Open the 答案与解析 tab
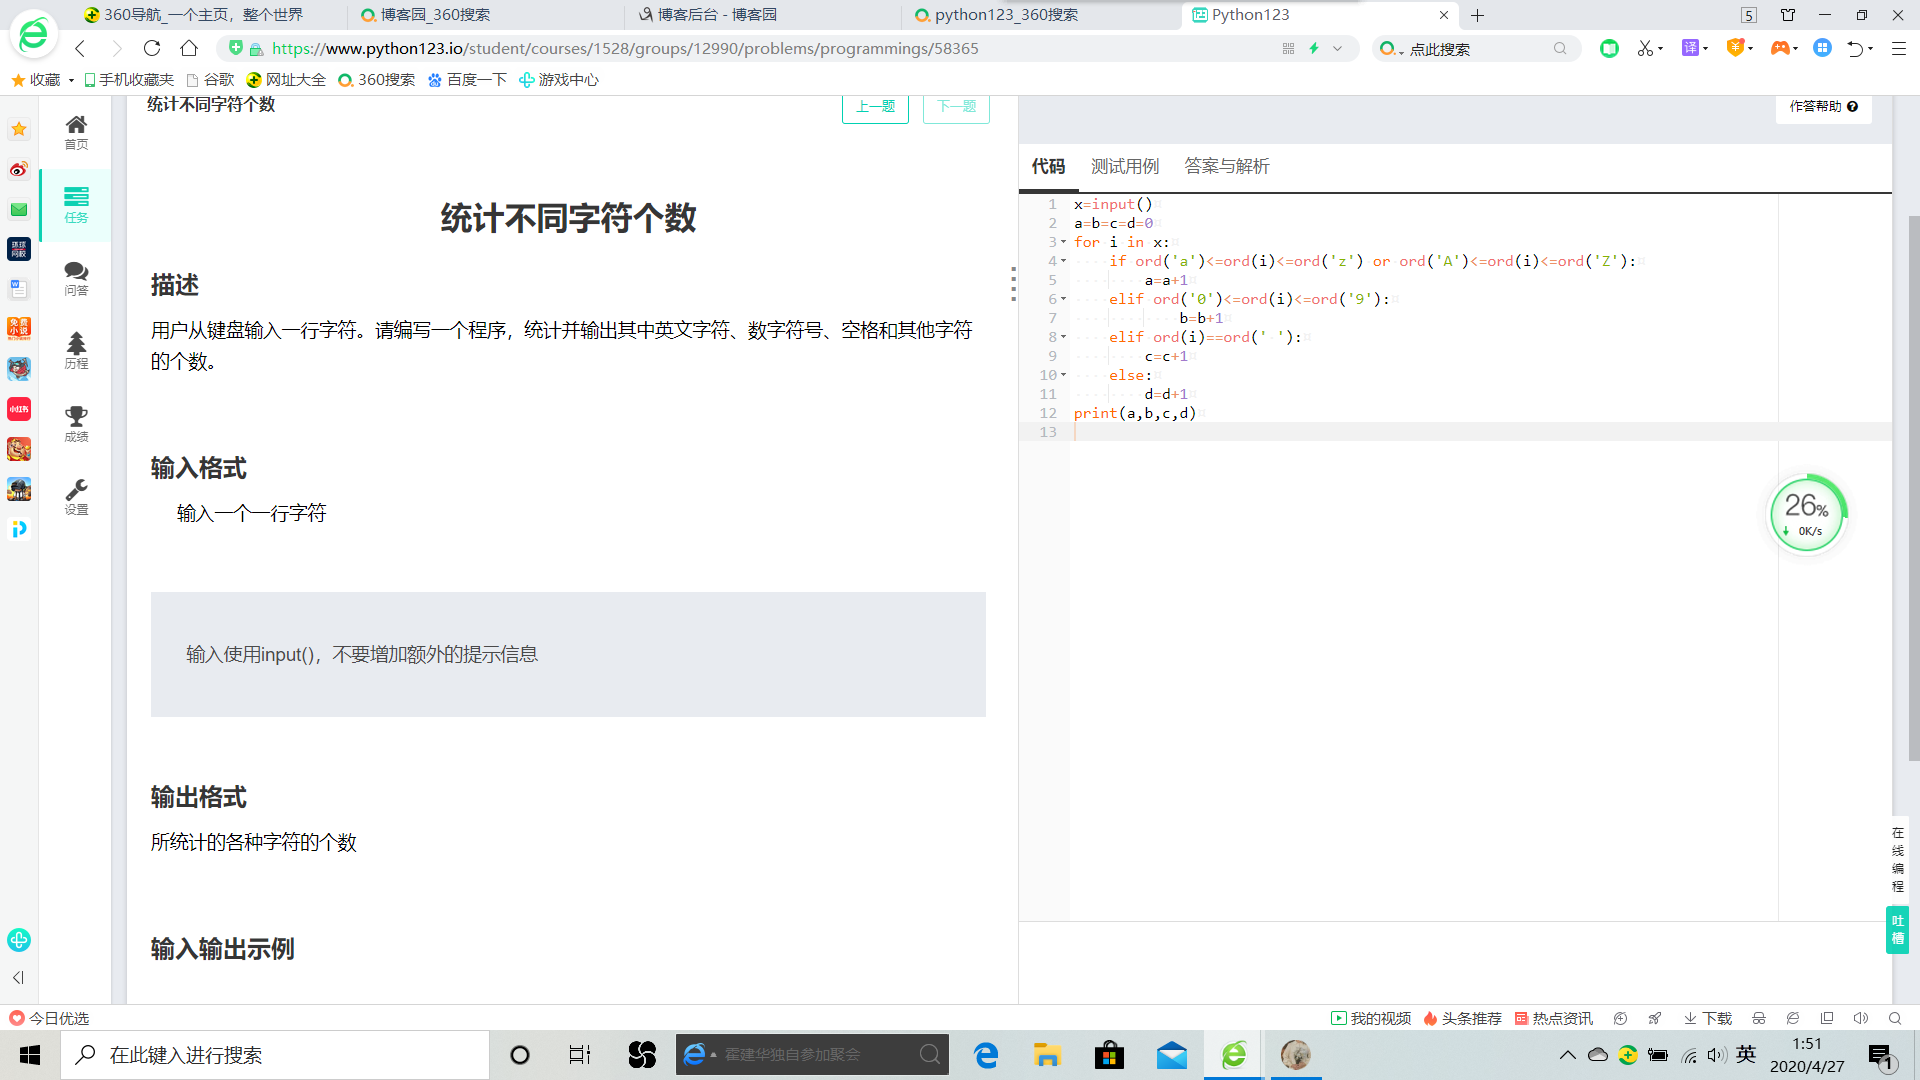Screen dimensions: 1920x1080 pos(1226,166)
